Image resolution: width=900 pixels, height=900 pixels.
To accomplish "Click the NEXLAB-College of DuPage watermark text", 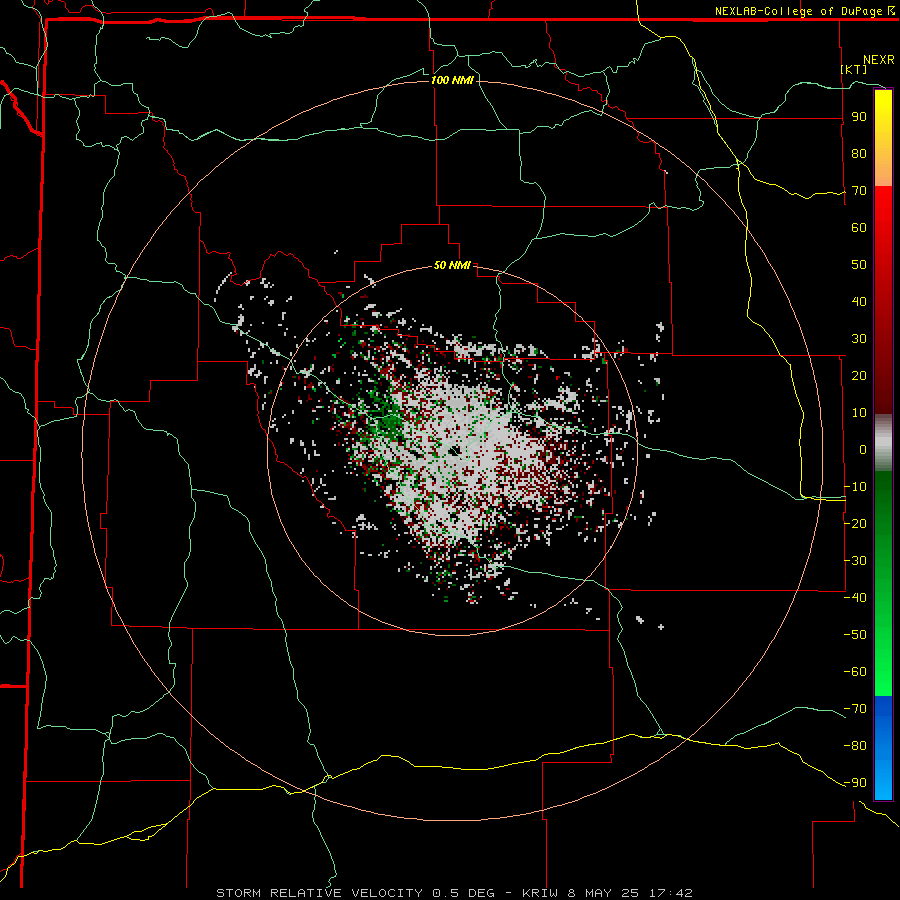I will (804, 11).
